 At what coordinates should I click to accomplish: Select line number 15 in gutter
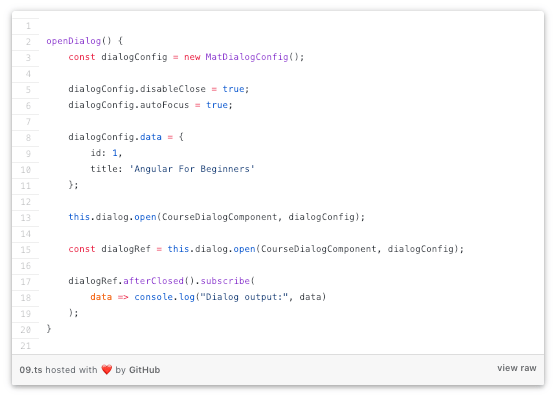point(26,250)
